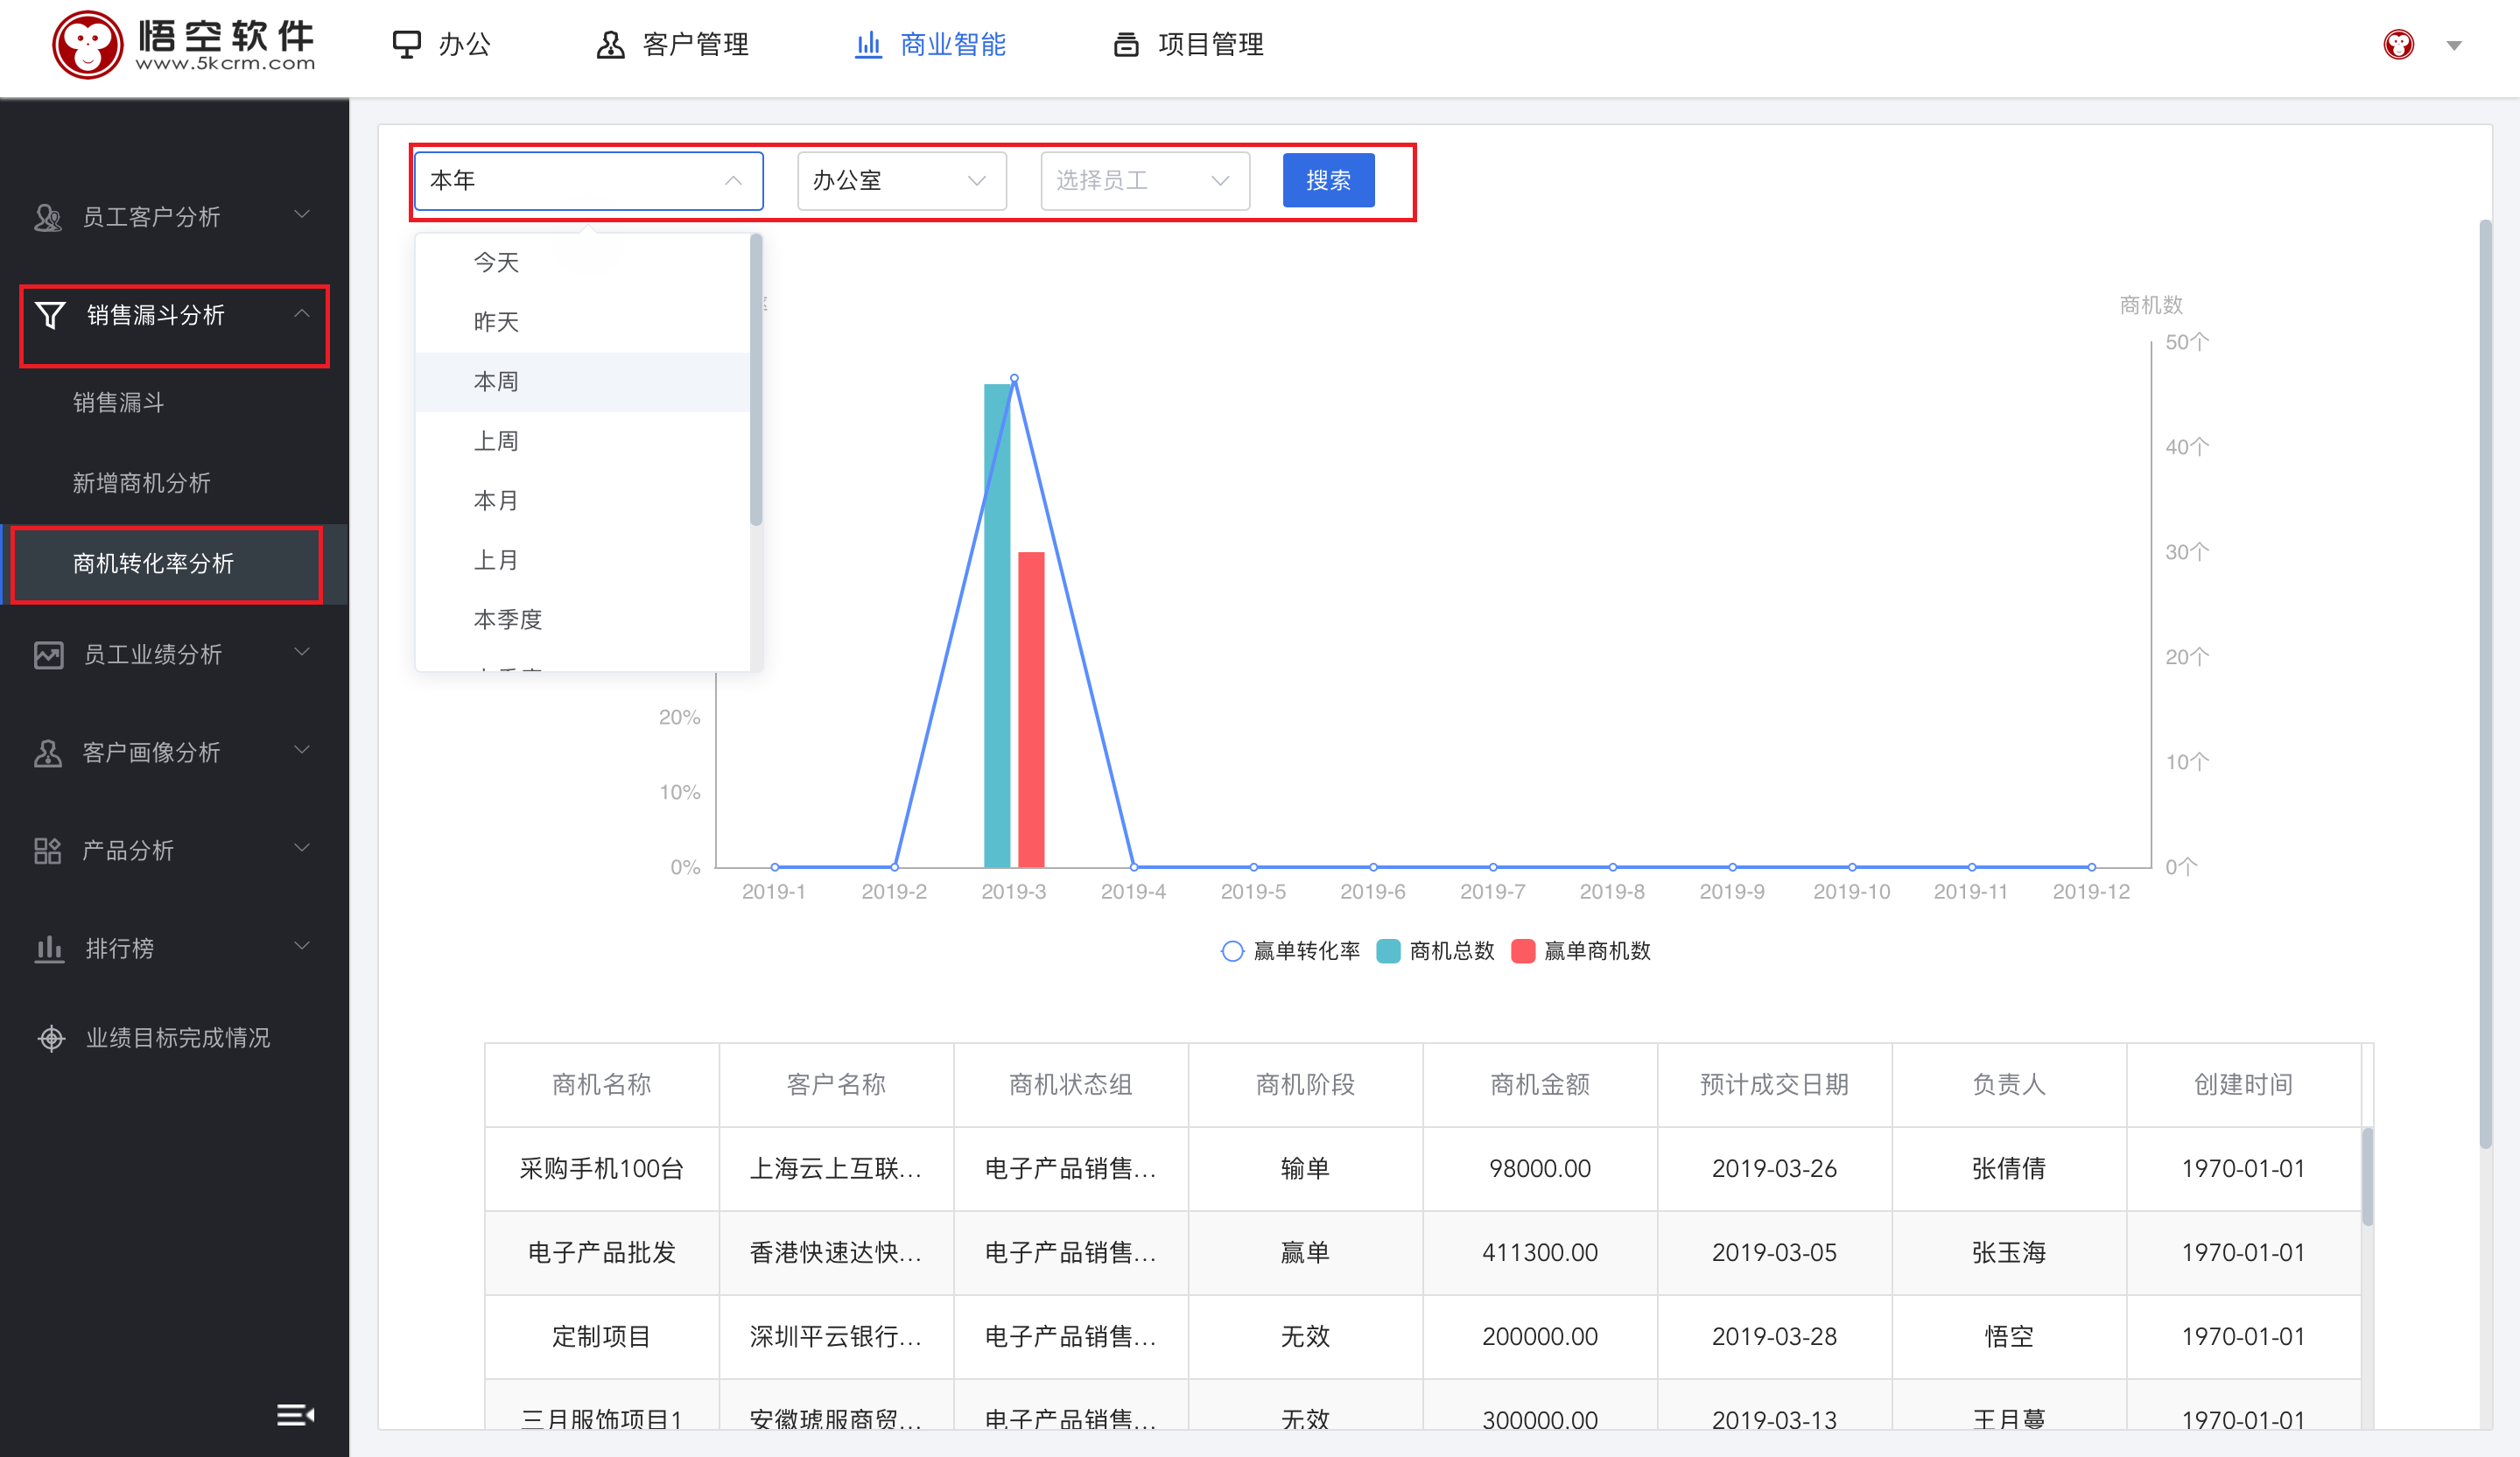Choose 上月 from the time list

(582, 560)
